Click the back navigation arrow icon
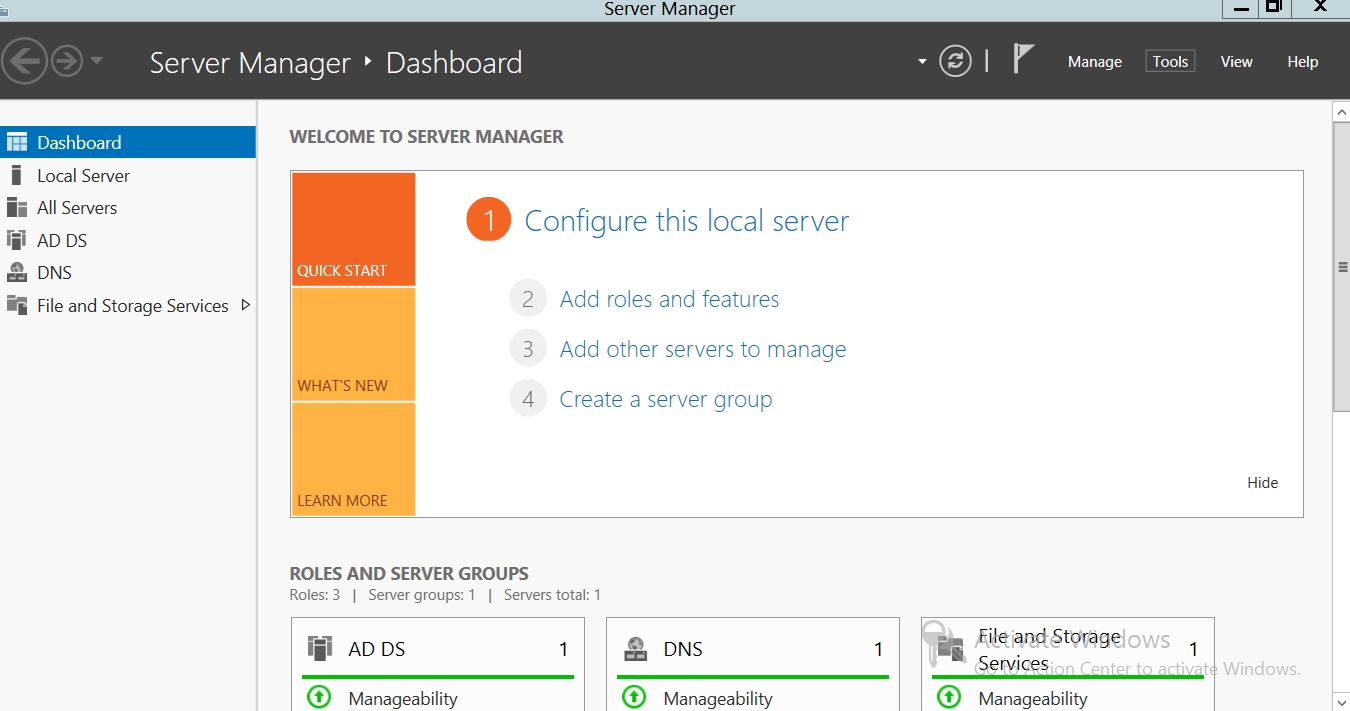This screenshot has width=1350, height=711. (24, 62)
